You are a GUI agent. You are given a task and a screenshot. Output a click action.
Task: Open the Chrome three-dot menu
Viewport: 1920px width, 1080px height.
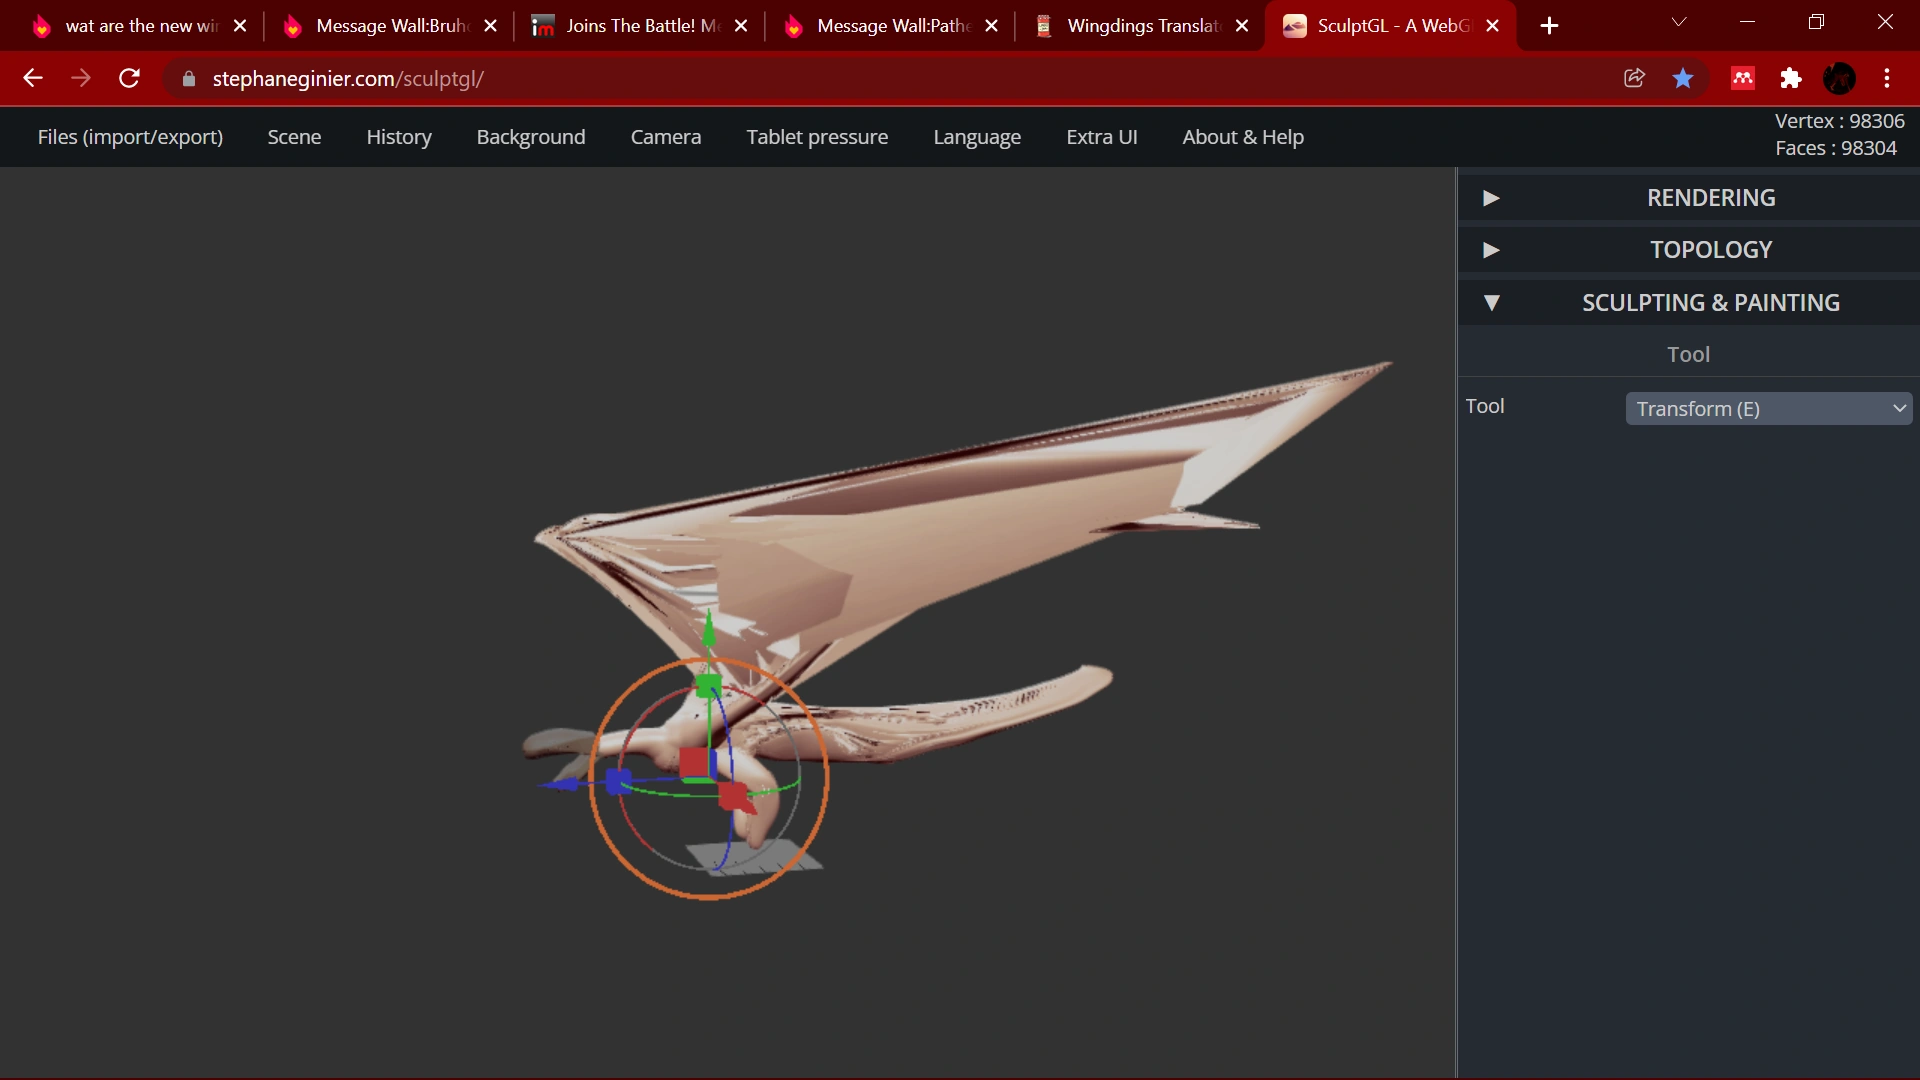1887,78
